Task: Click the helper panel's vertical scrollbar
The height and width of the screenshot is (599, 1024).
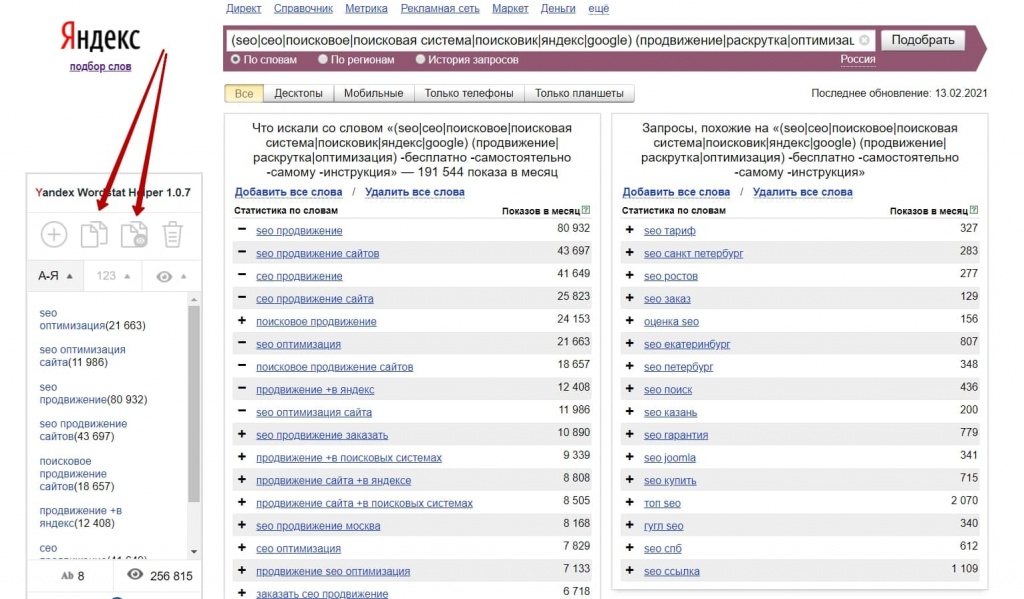Action: tap(194, 420)
